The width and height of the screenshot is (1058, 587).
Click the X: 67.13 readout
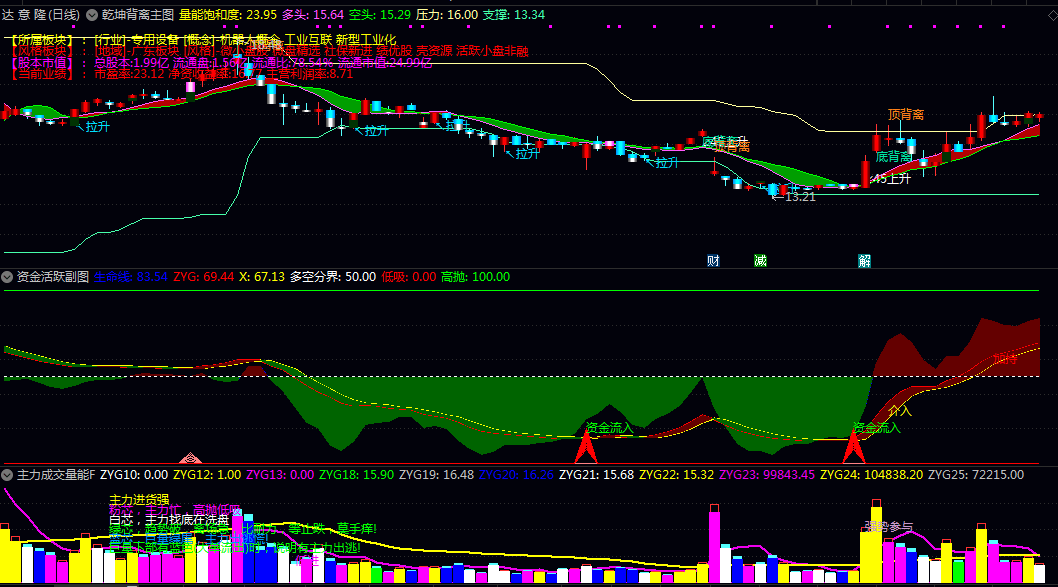click(x=262, y=277)
